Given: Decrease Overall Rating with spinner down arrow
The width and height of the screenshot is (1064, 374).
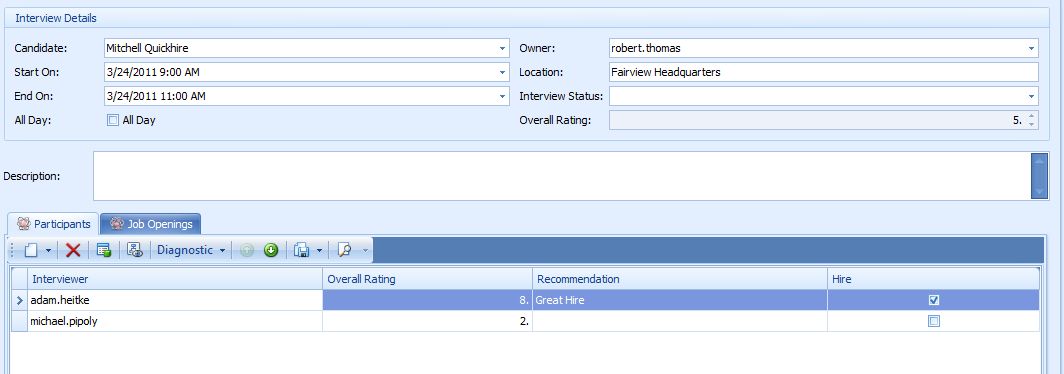Looking at the screenshot, I should (1031, 125).
